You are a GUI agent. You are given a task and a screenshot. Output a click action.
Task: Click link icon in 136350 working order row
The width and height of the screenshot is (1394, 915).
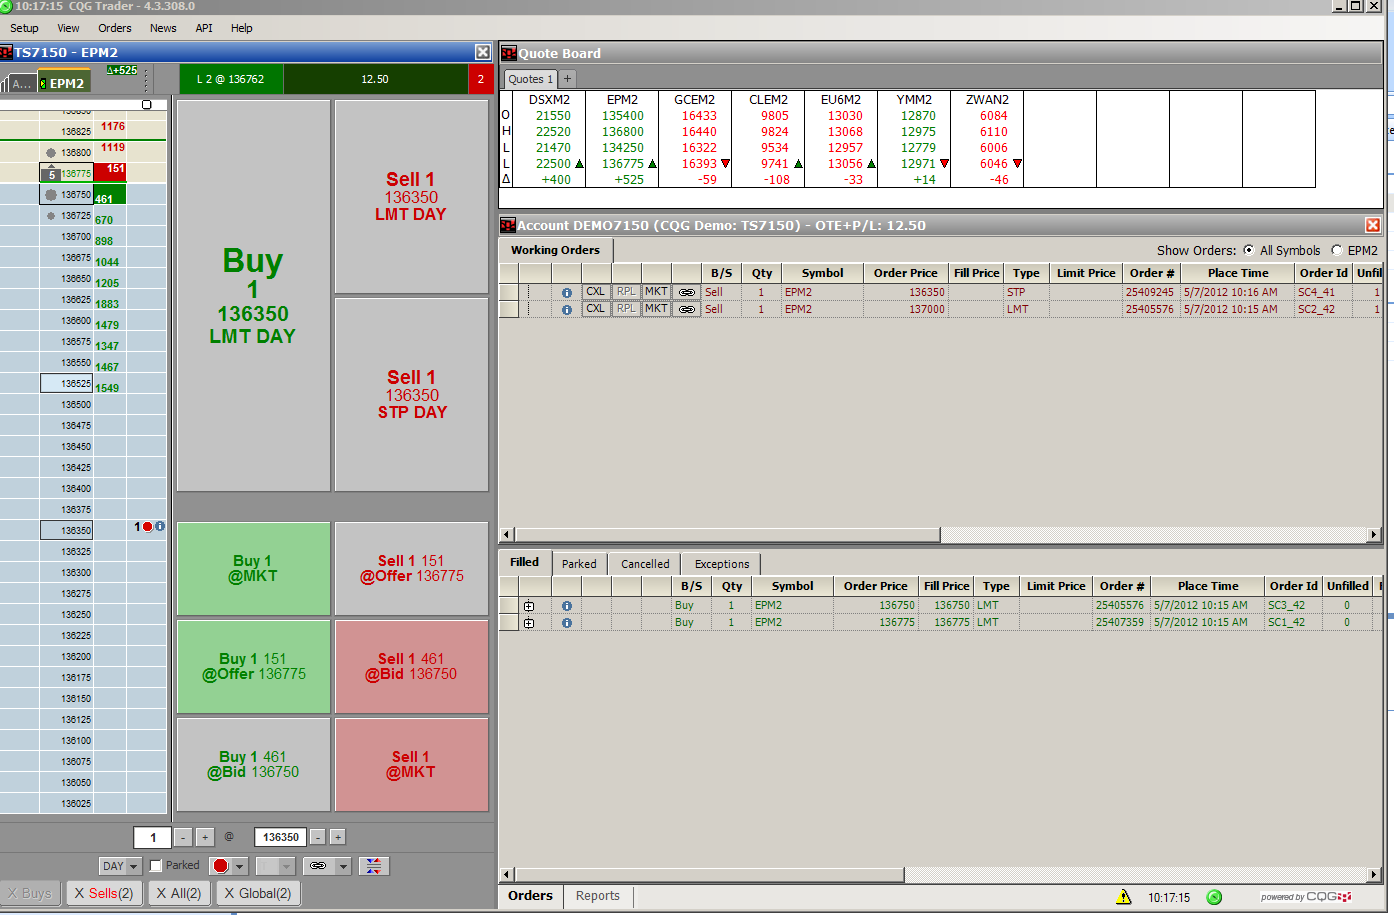687,293
